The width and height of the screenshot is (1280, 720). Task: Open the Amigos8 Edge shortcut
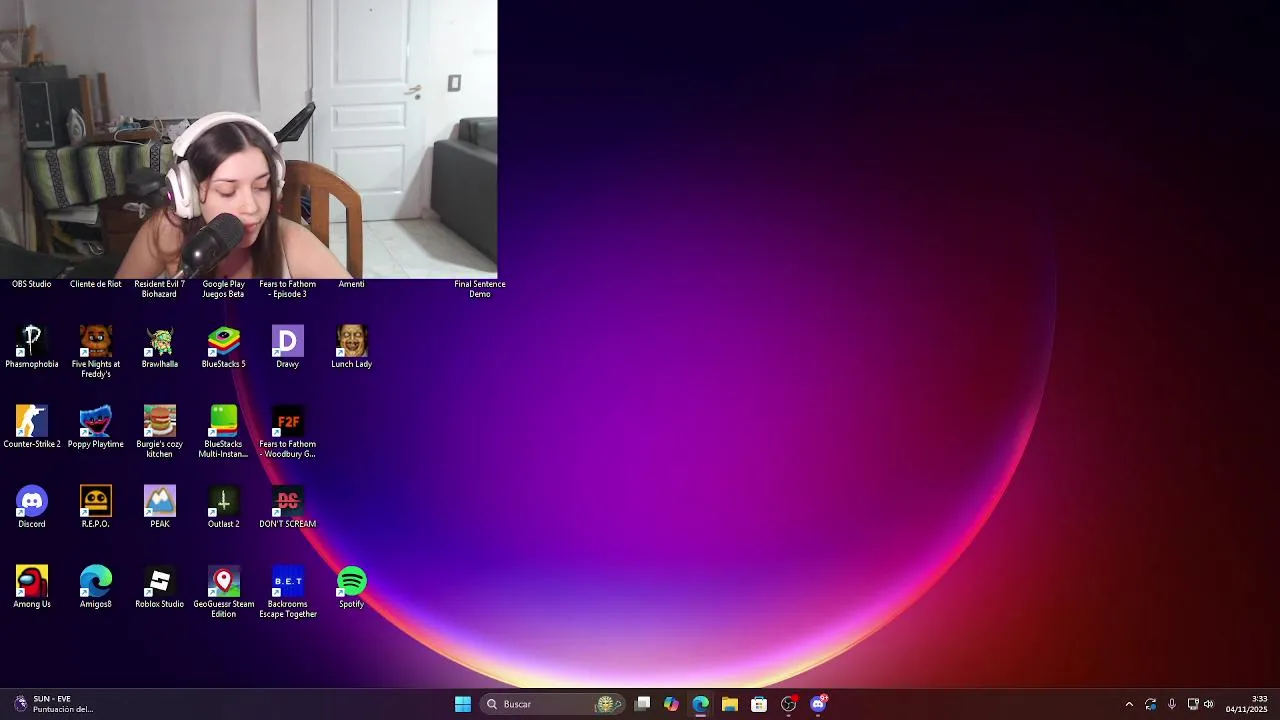[96, 587]
